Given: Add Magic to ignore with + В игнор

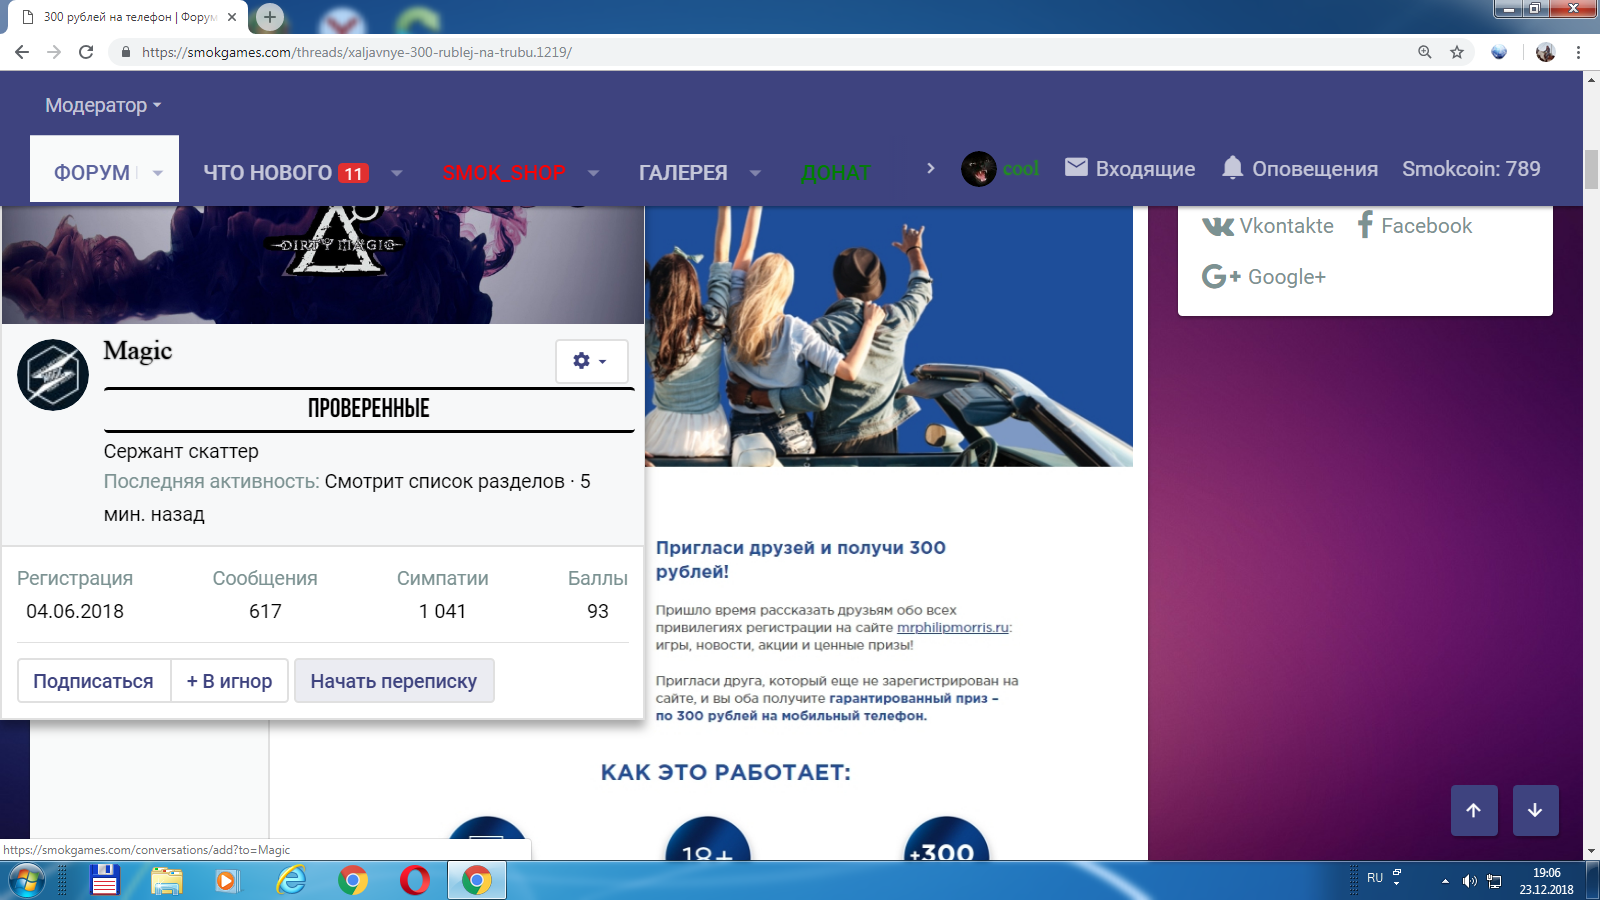Looking at the screenshot, I should 230,681.
